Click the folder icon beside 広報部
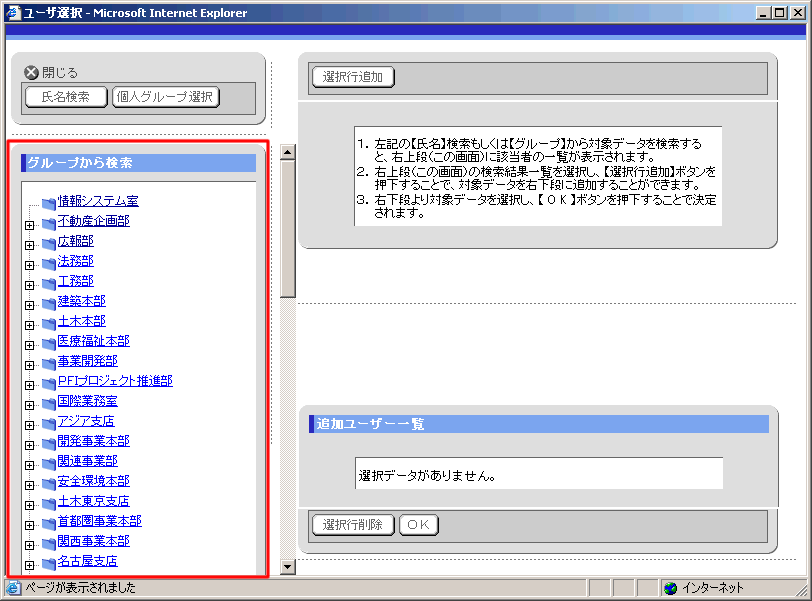The image size is (812, 601). point(49,244)
